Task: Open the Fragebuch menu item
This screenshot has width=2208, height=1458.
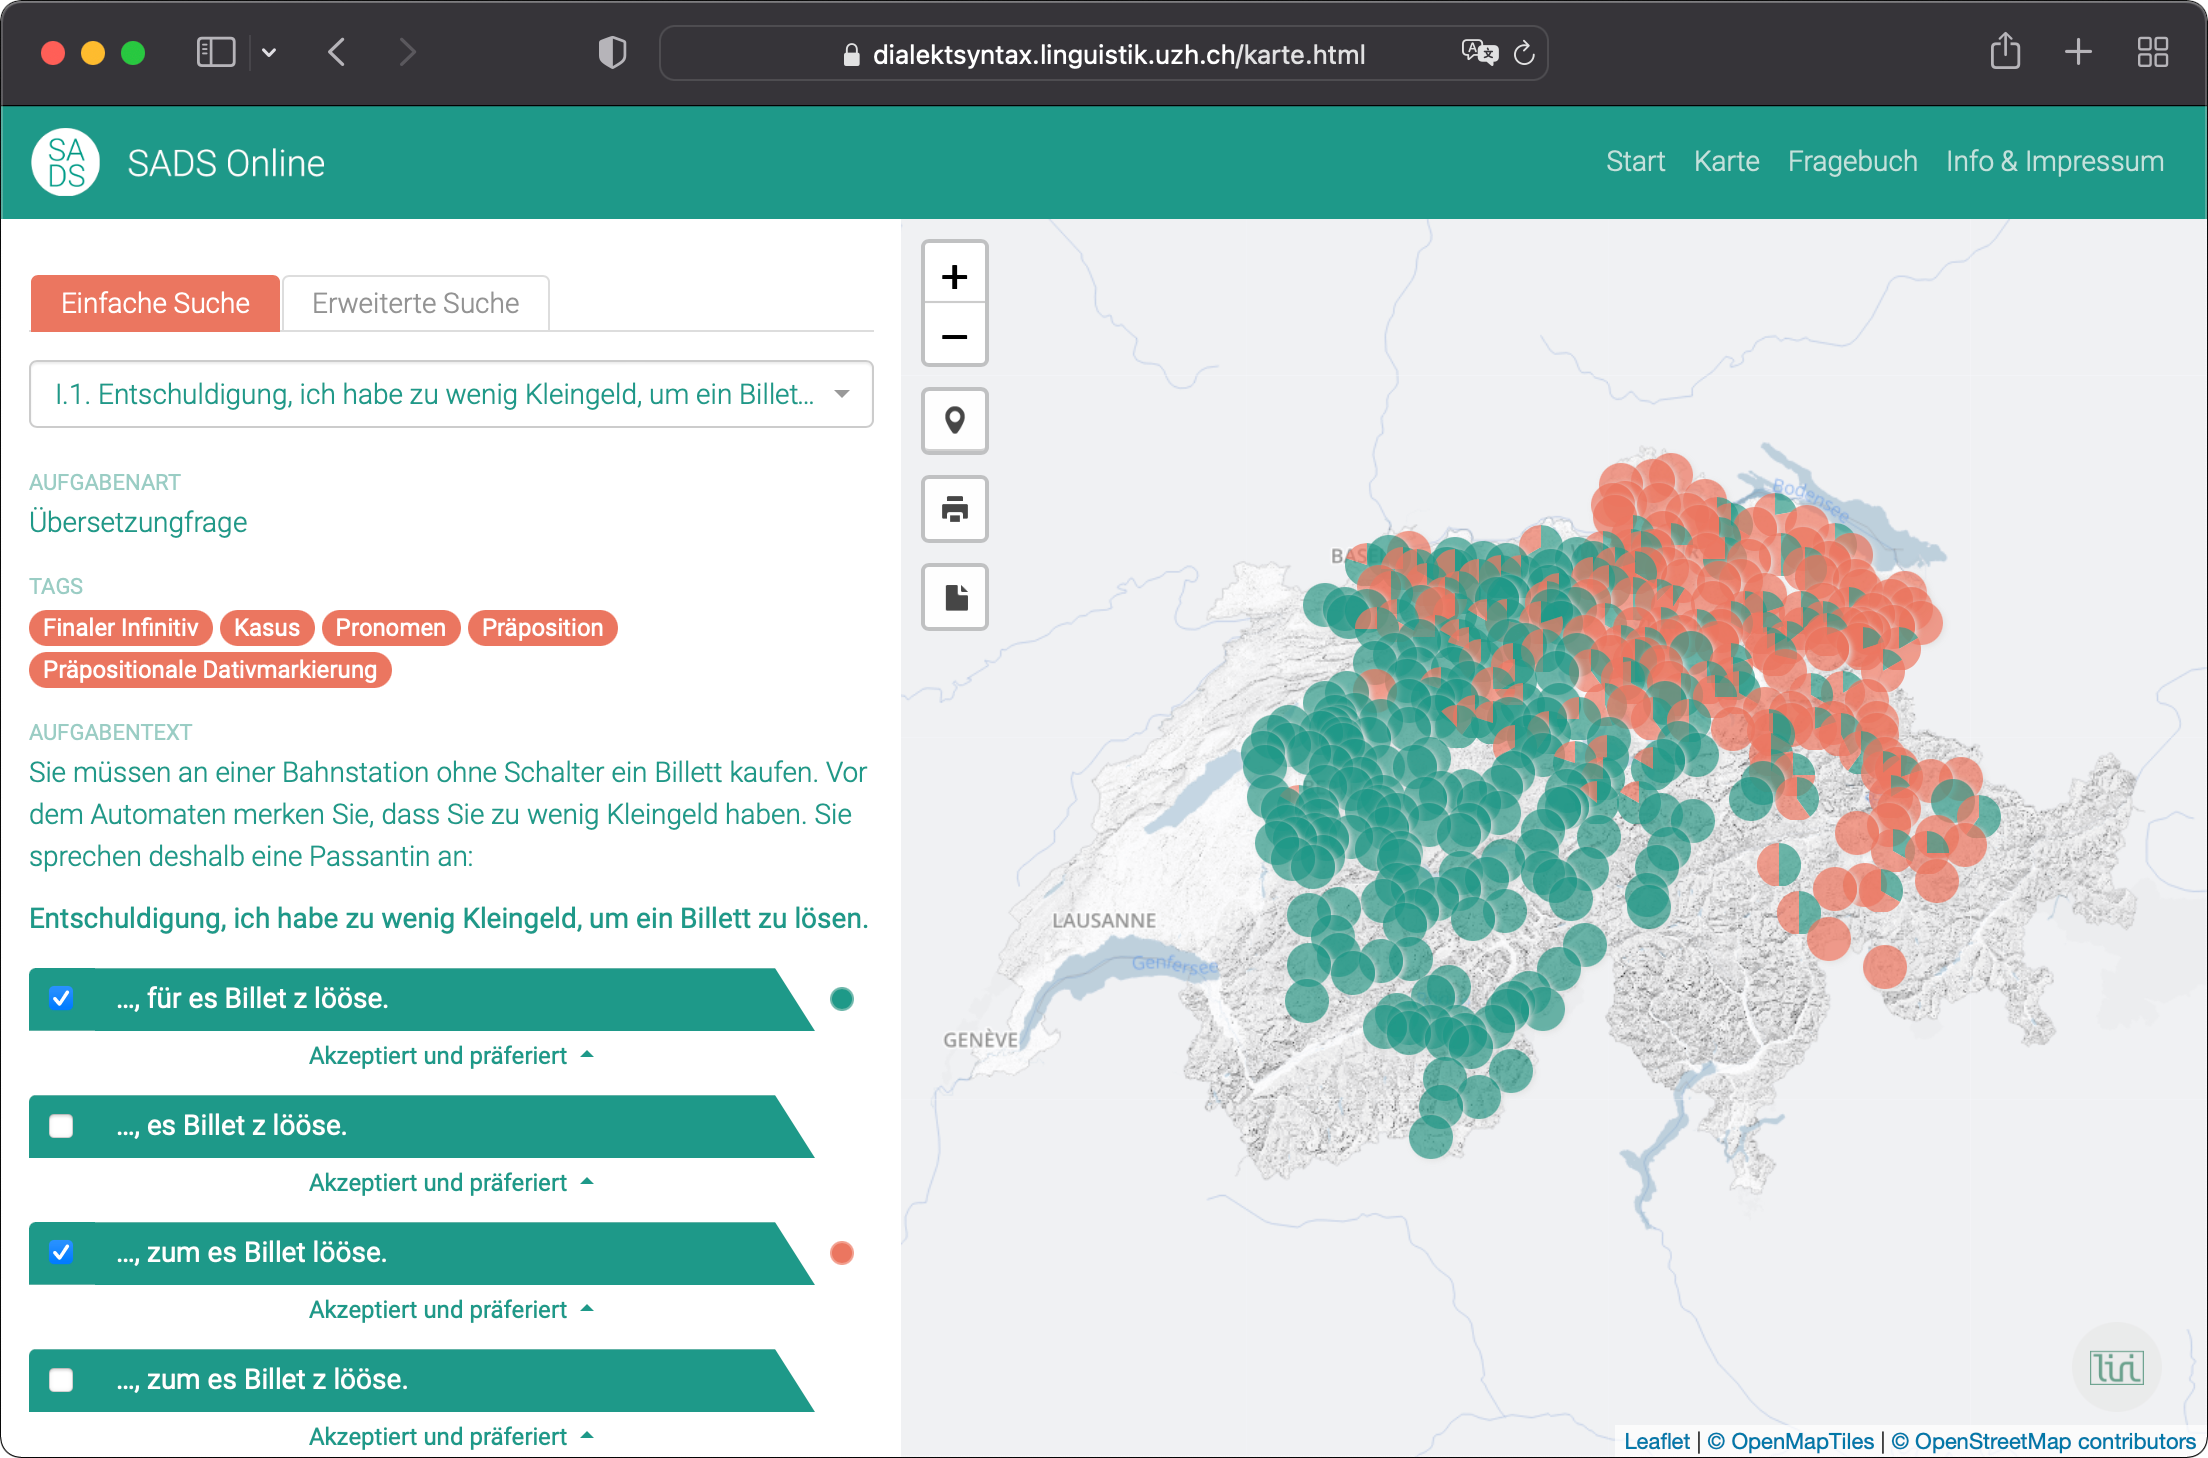Action: coord(1852,162)
